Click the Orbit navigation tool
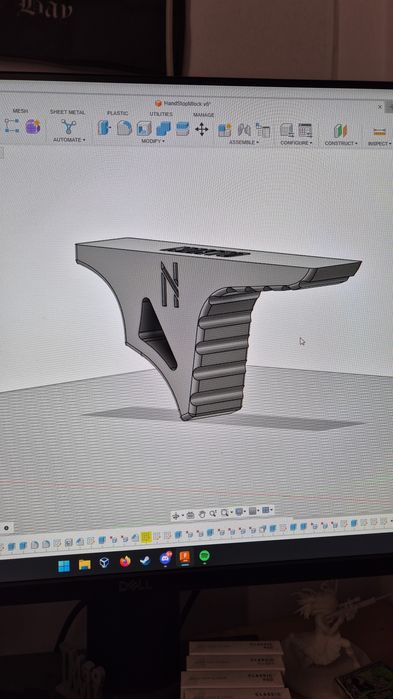 pyautogui.click(x=176, y=516)
